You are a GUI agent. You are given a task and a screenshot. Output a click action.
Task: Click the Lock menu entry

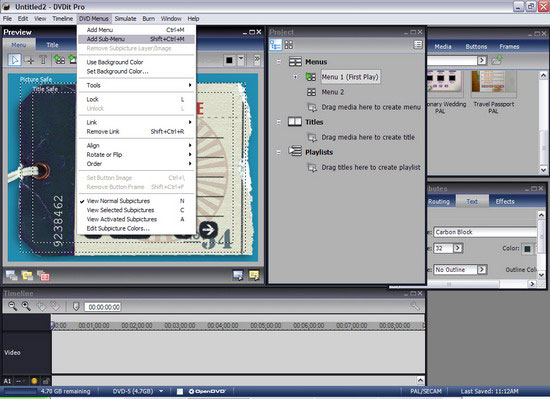pos(136,99)
